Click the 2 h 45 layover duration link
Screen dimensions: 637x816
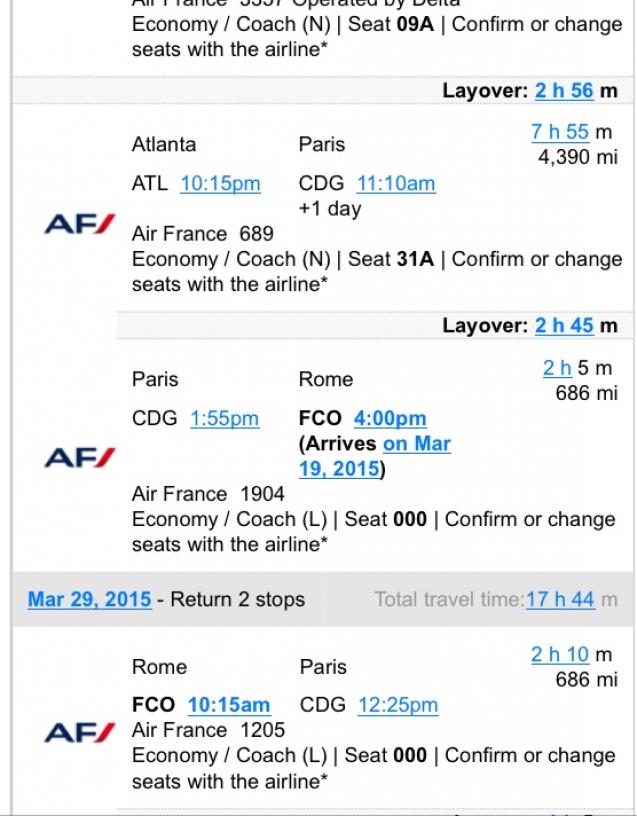pyautogui.click(x=565, y=326)
